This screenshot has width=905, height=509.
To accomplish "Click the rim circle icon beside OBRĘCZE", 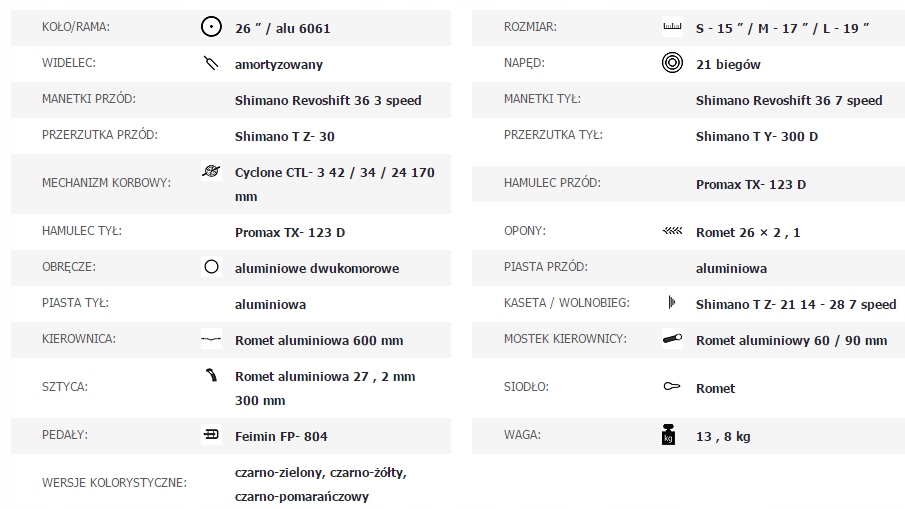I will pos(211,267).
